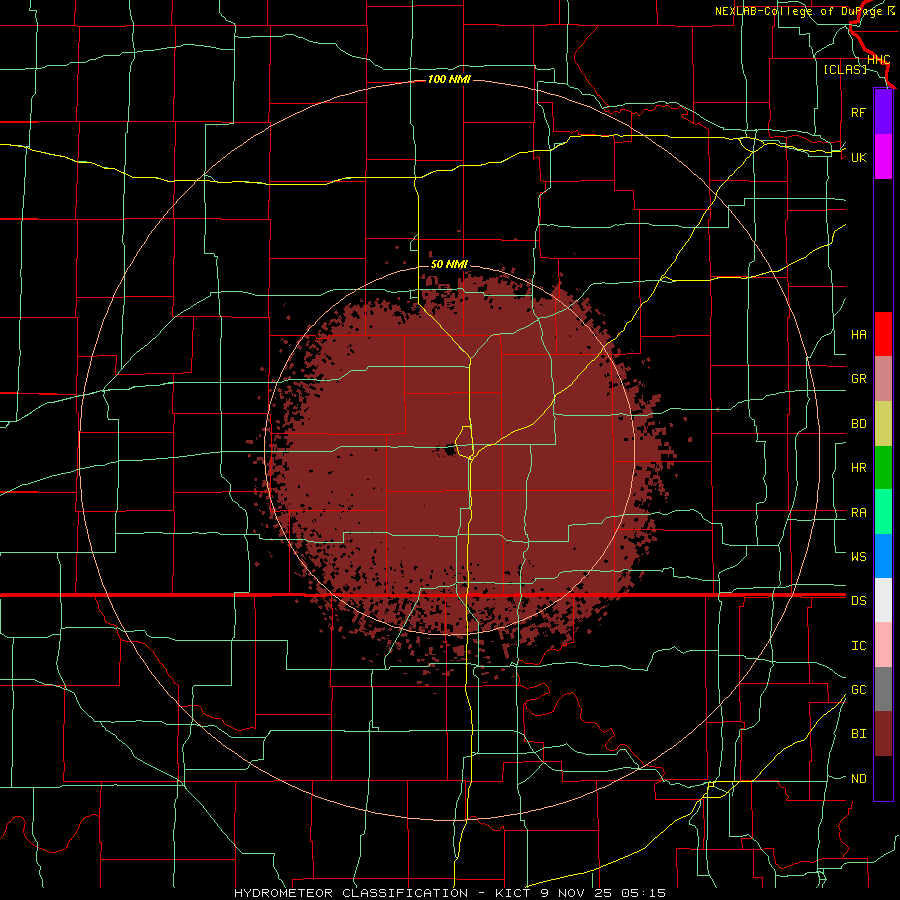Click the RF purple legend swatch

coord(883,112)
